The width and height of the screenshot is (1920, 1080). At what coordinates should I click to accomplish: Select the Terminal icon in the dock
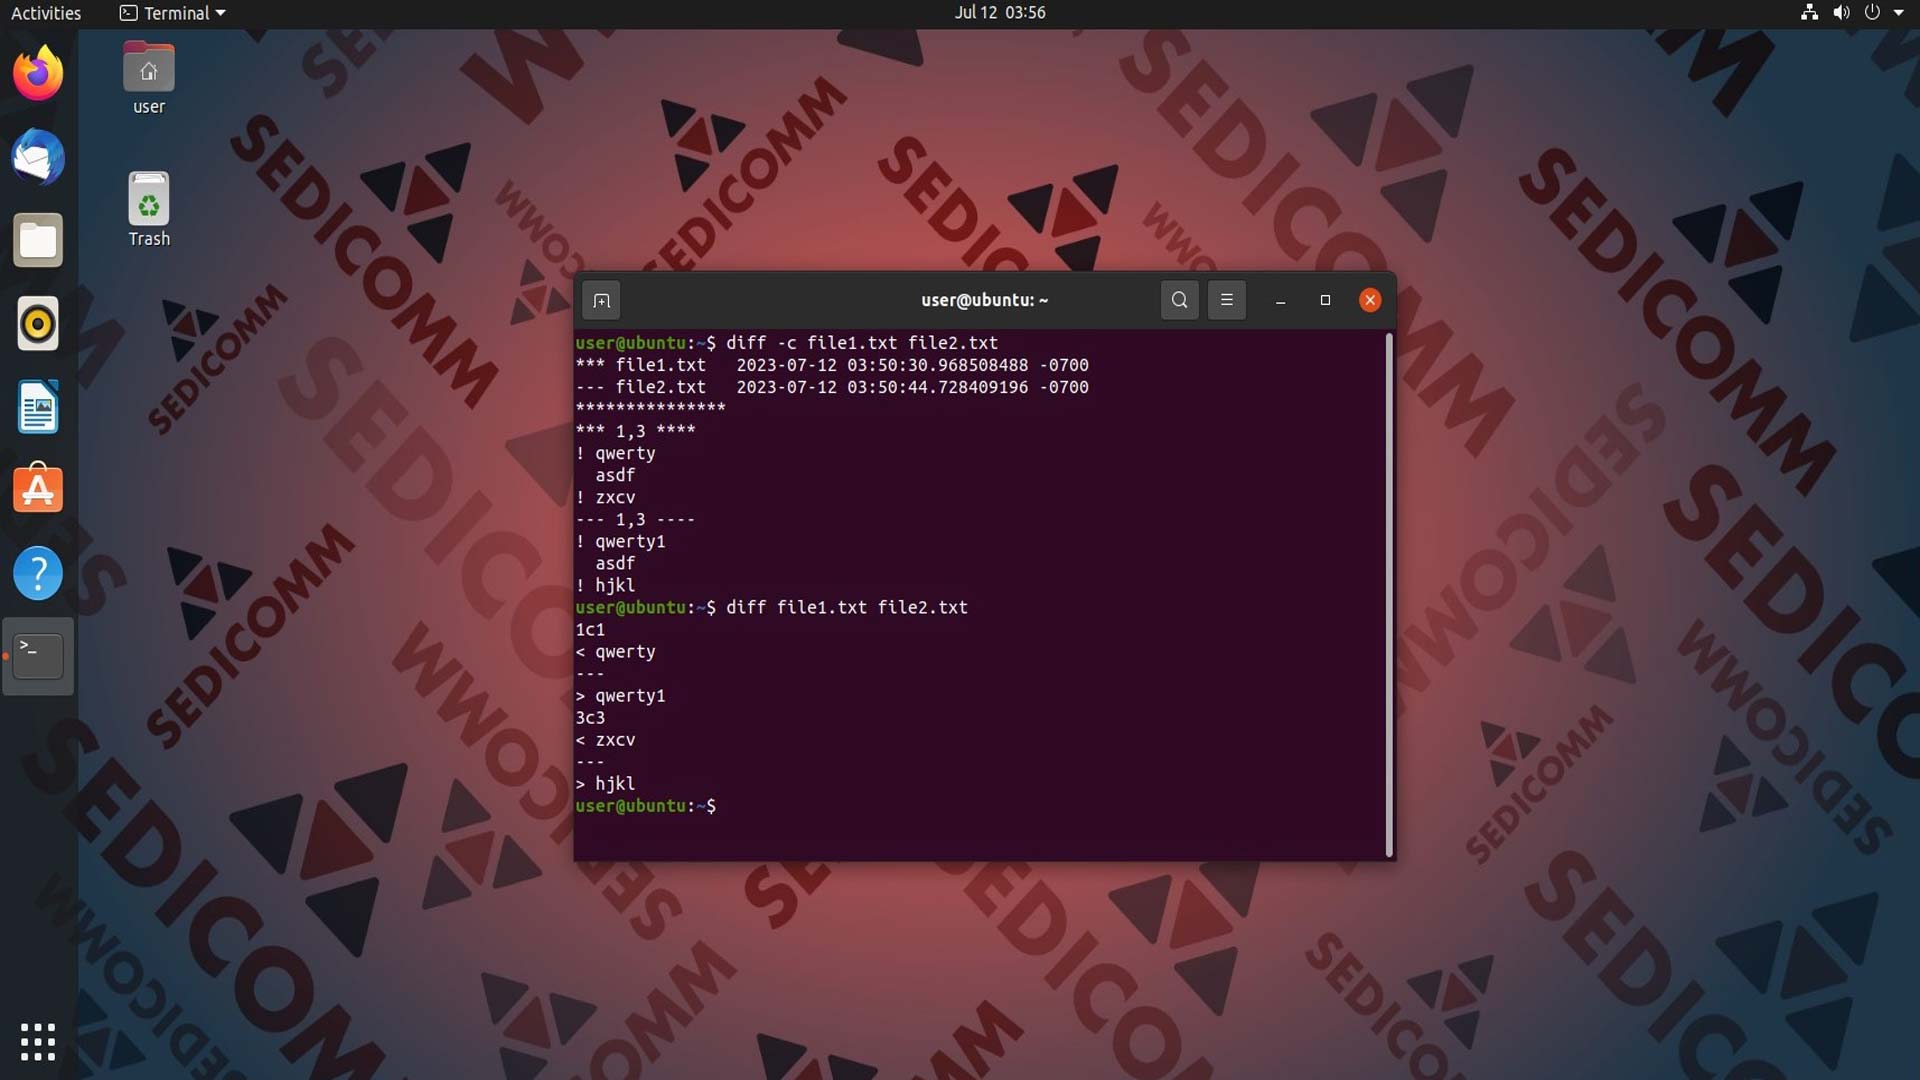point(38,656)
